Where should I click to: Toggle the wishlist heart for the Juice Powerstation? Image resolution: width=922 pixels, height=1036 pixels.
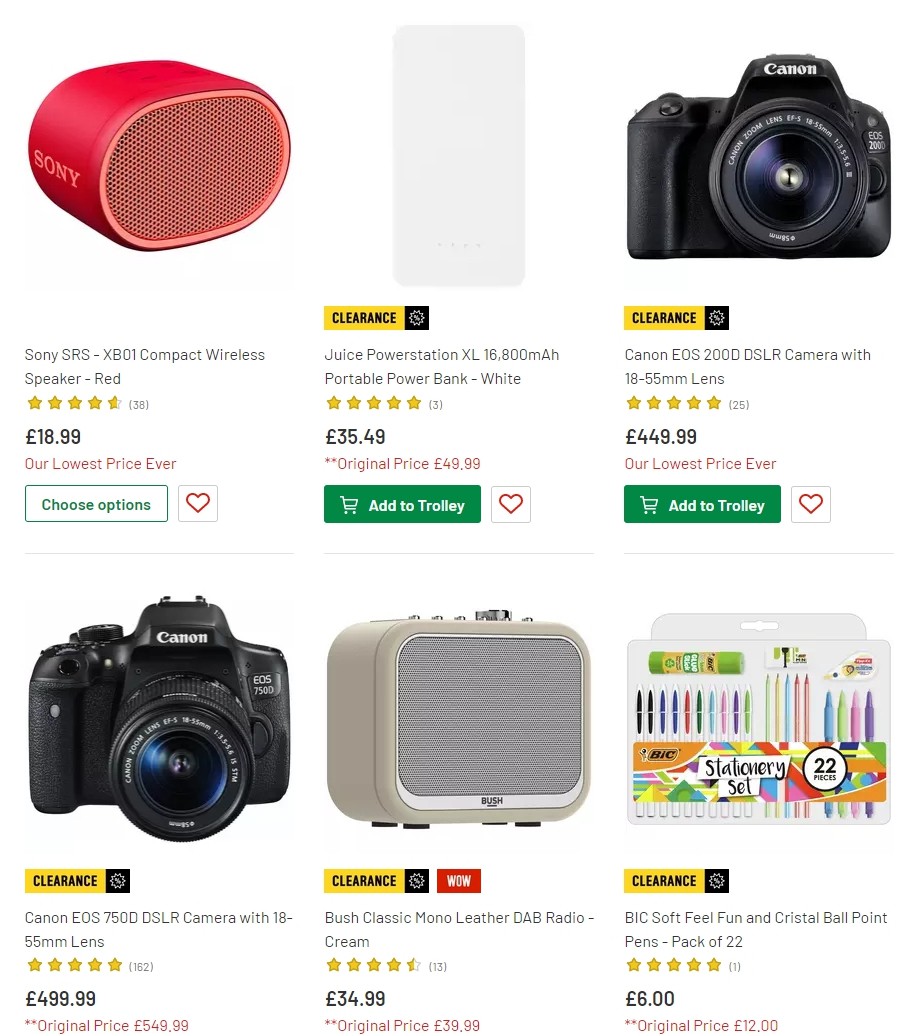click(510, 504)
